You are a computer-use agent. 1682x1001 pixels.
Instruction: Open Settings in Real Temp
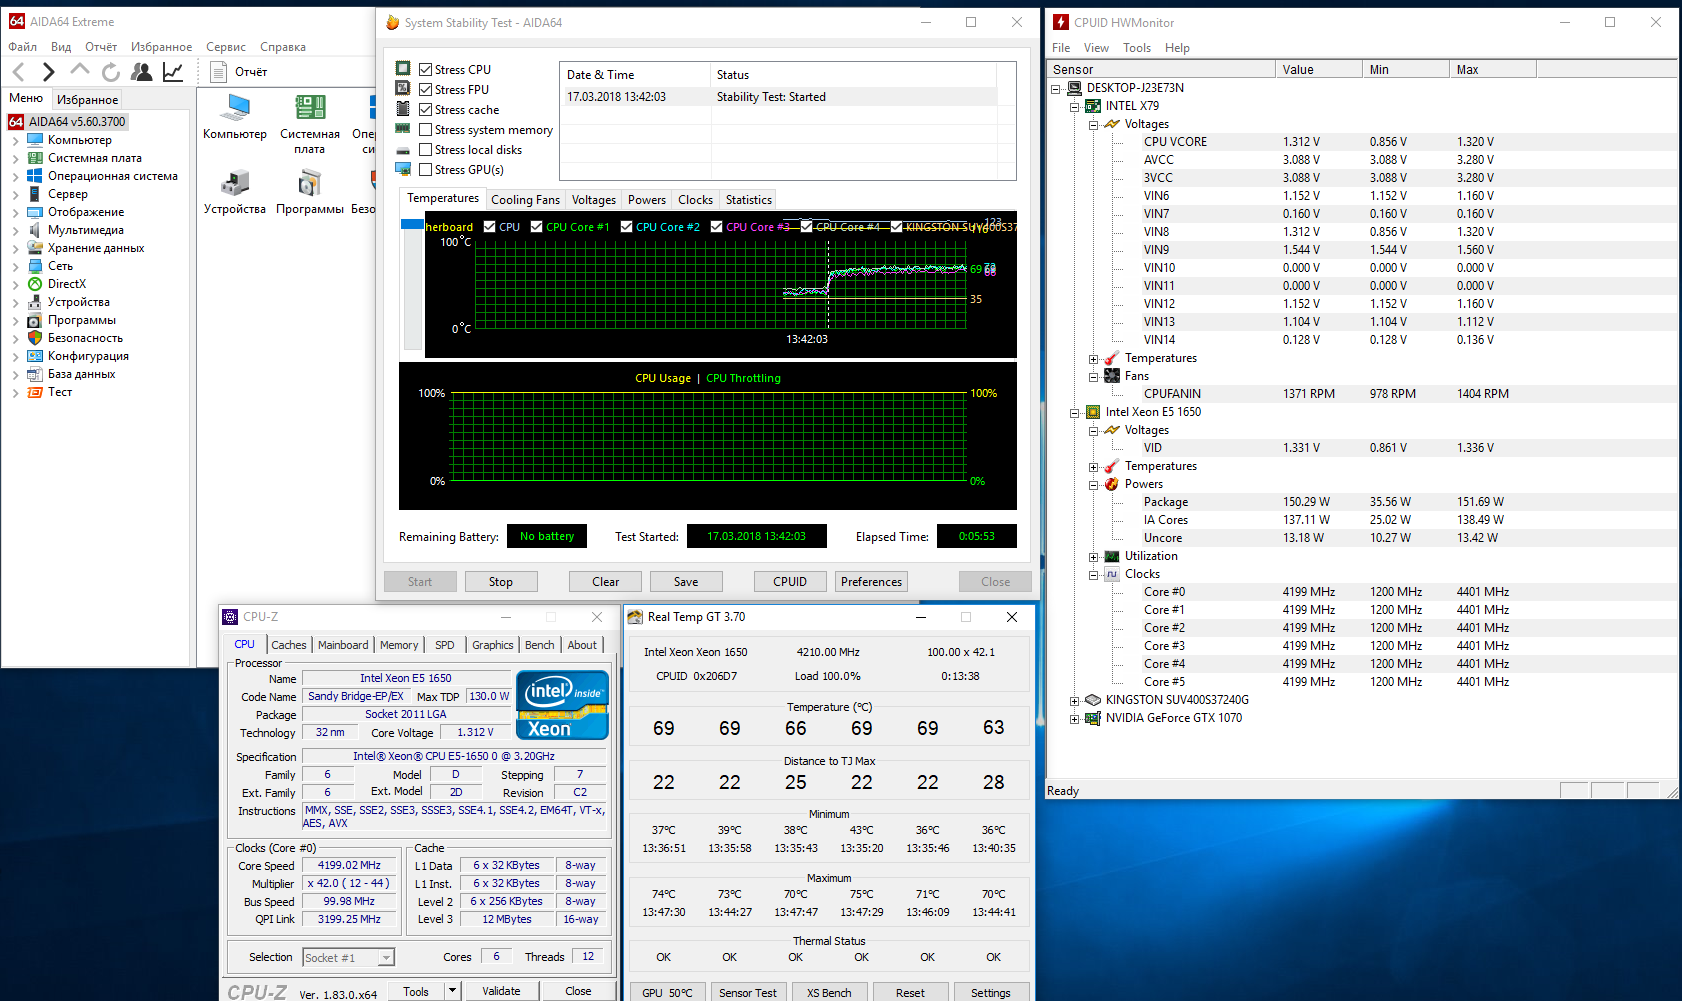991,993
